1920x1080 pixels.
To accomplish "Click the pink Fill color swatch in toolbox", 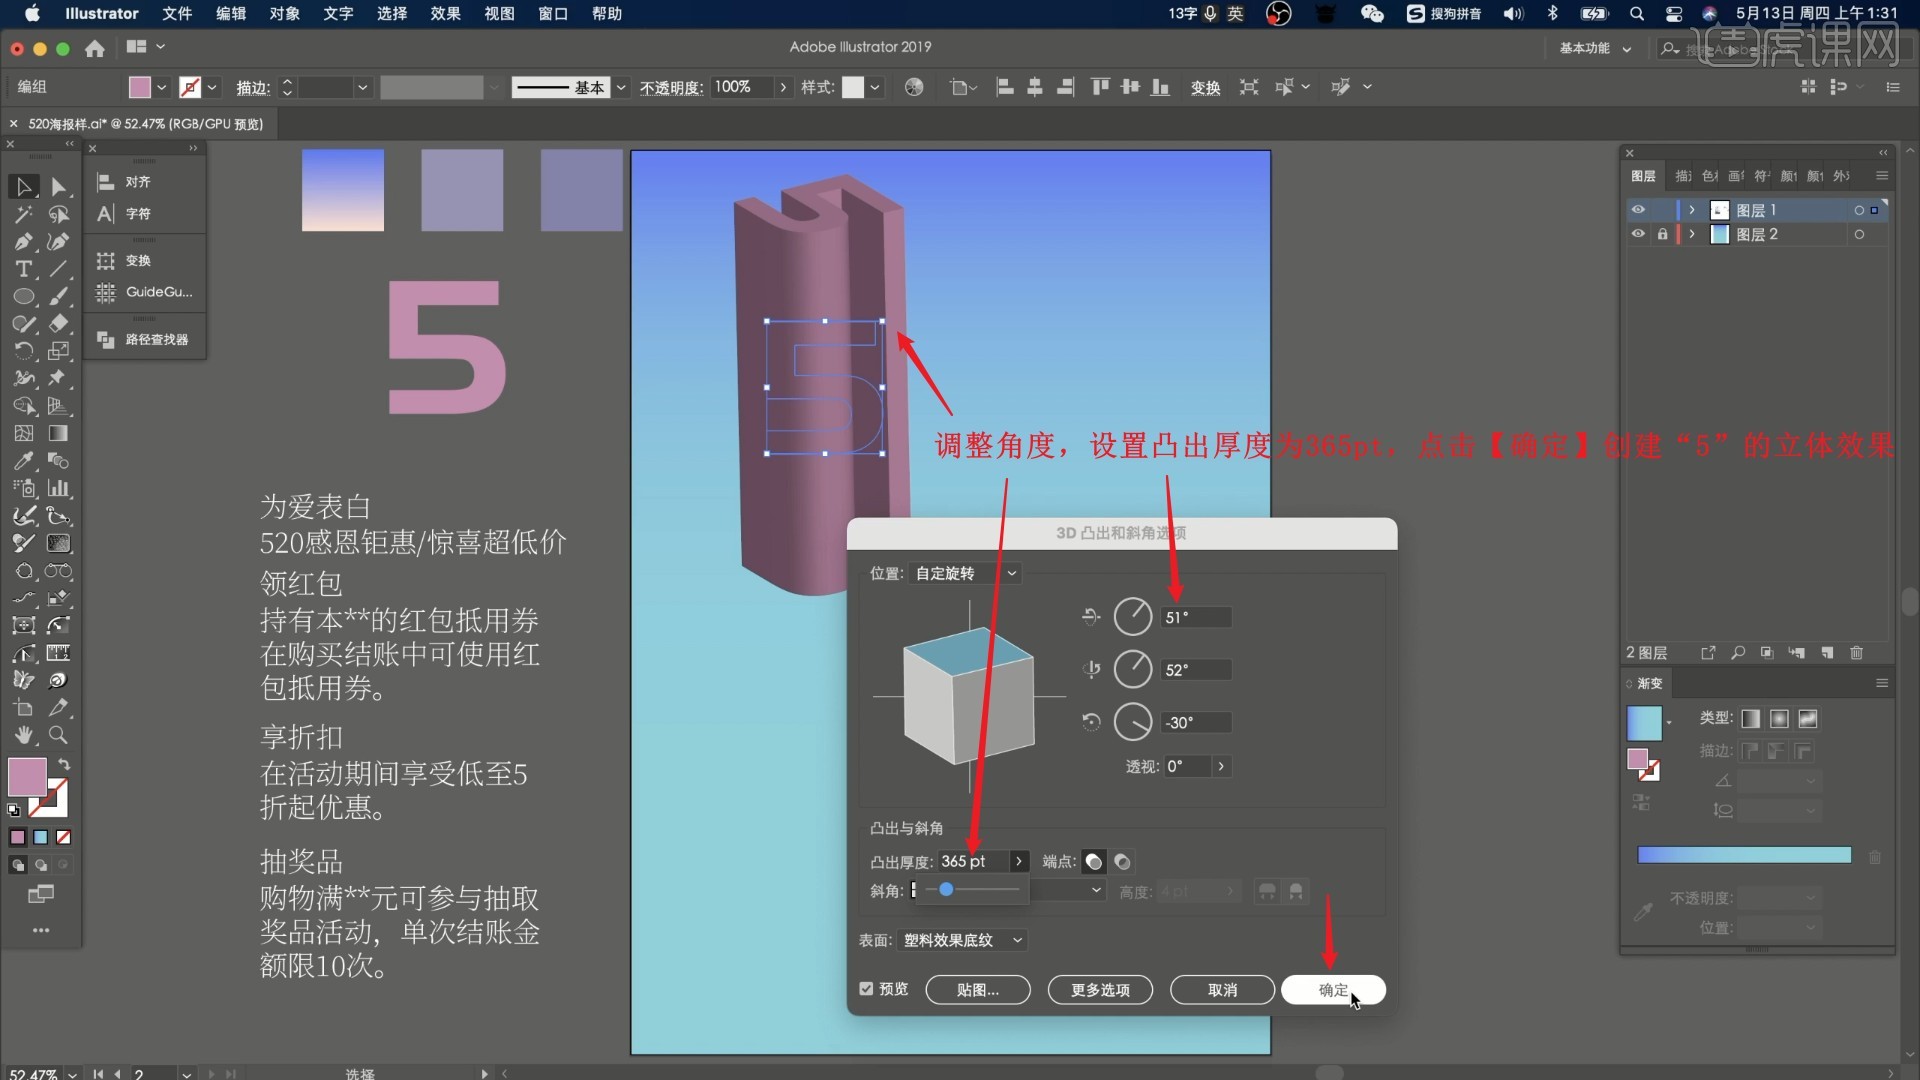I will tap(27, 777).
